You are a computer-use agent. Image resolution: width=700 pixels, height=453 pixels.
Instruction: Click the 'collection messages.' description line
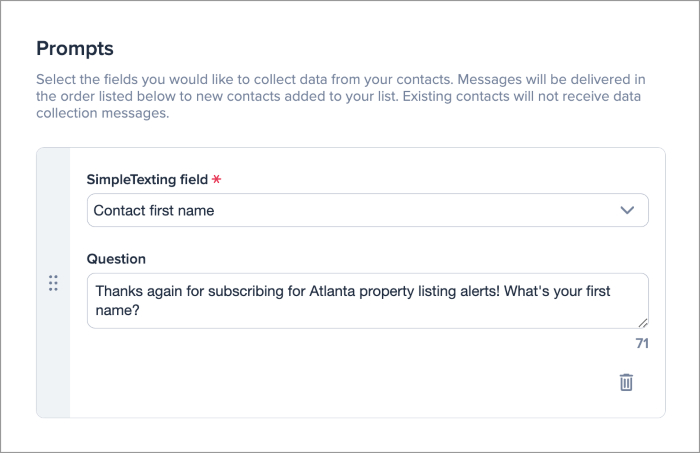(102, 114)
